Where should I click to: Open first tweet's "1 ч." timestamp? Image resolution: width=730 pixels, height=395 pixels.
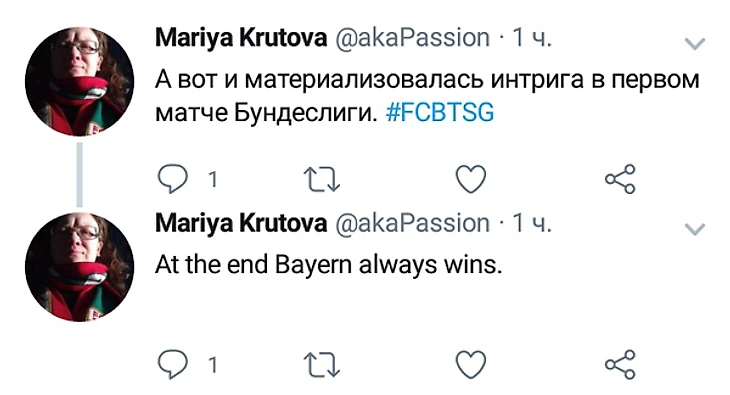pos(532,38)
